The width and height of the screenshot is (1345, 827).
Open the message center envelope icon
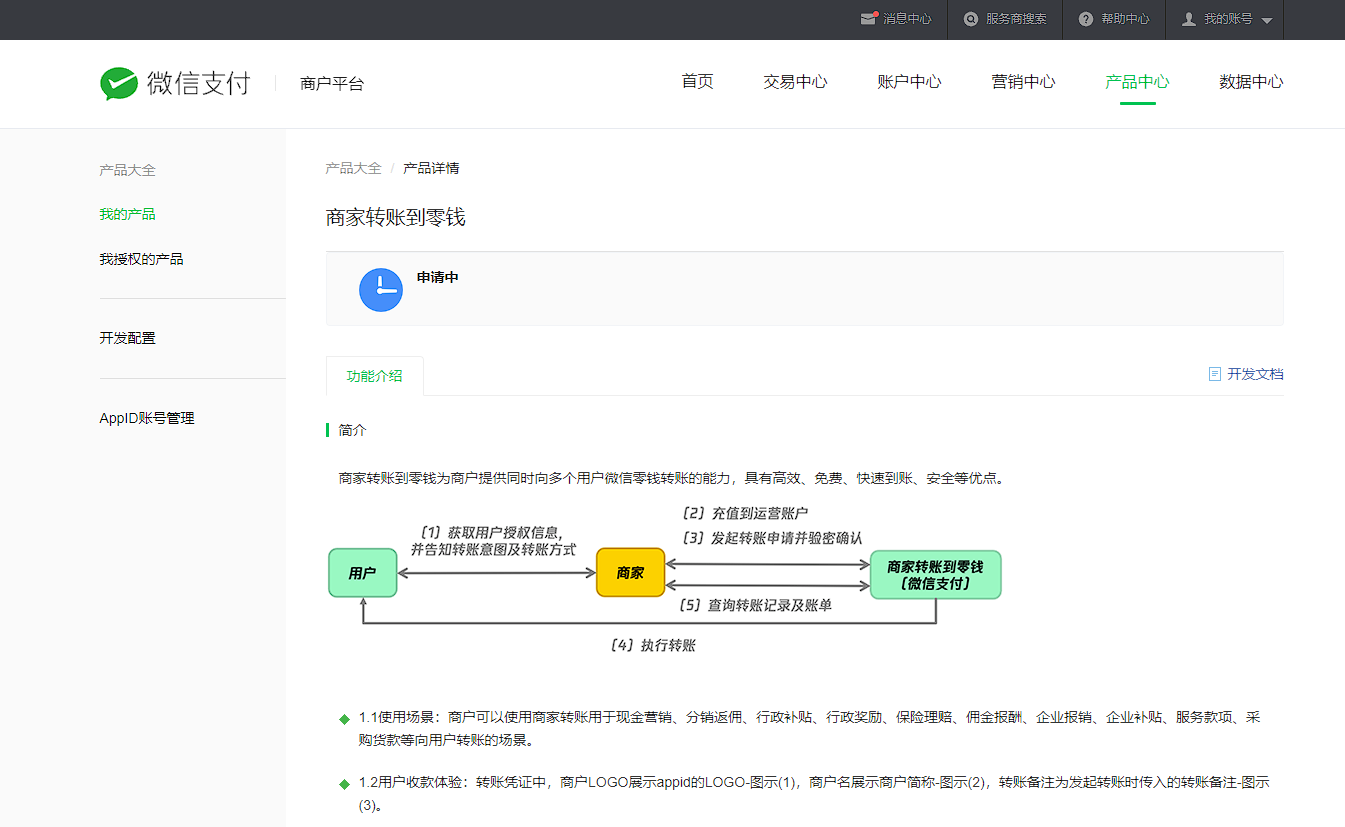click(868, 19)
